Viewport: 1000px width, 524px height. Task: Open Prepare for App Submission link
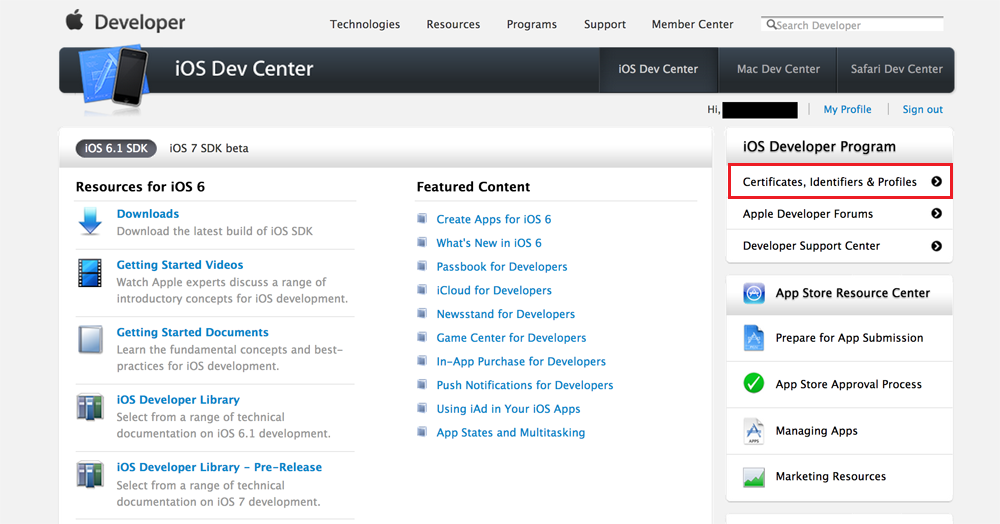[x=849, y=338]
